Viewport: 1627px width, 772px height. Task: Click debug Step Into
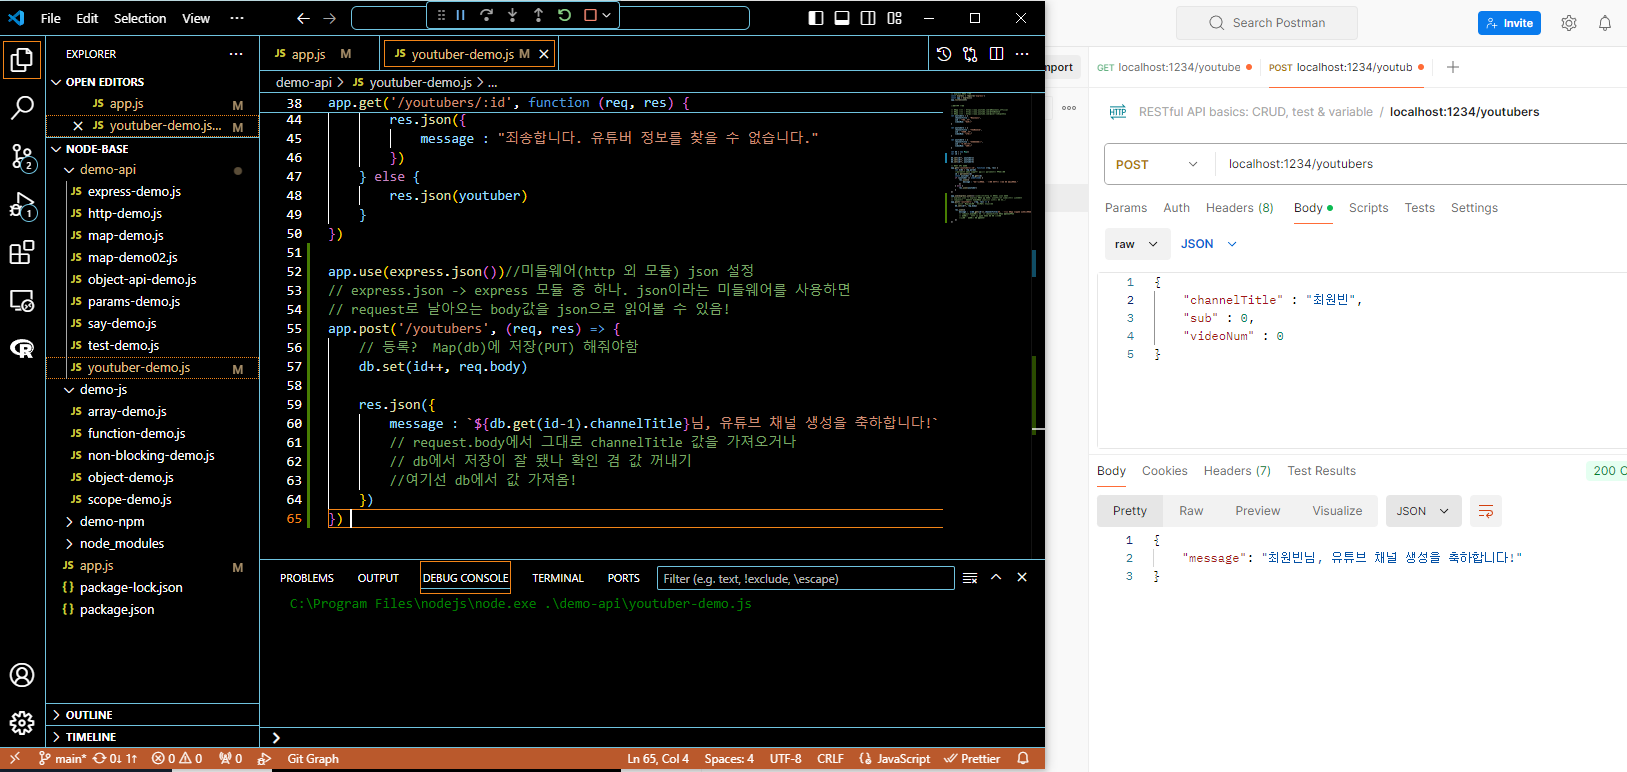(x=513, y=15)
